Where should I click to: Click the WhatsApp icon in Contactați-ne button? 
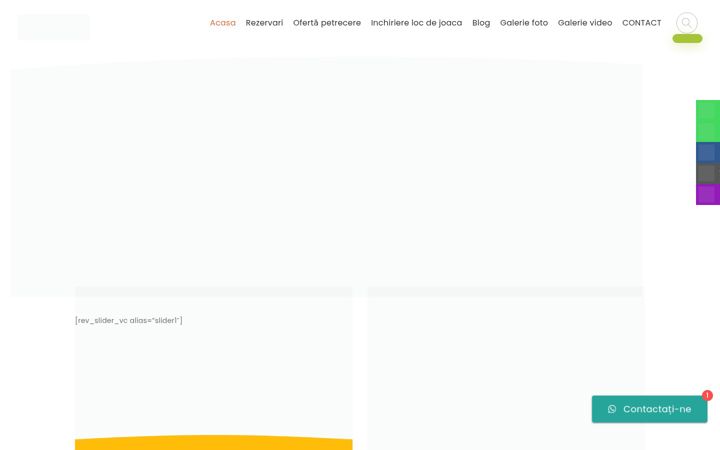click(x=612, y=409)
